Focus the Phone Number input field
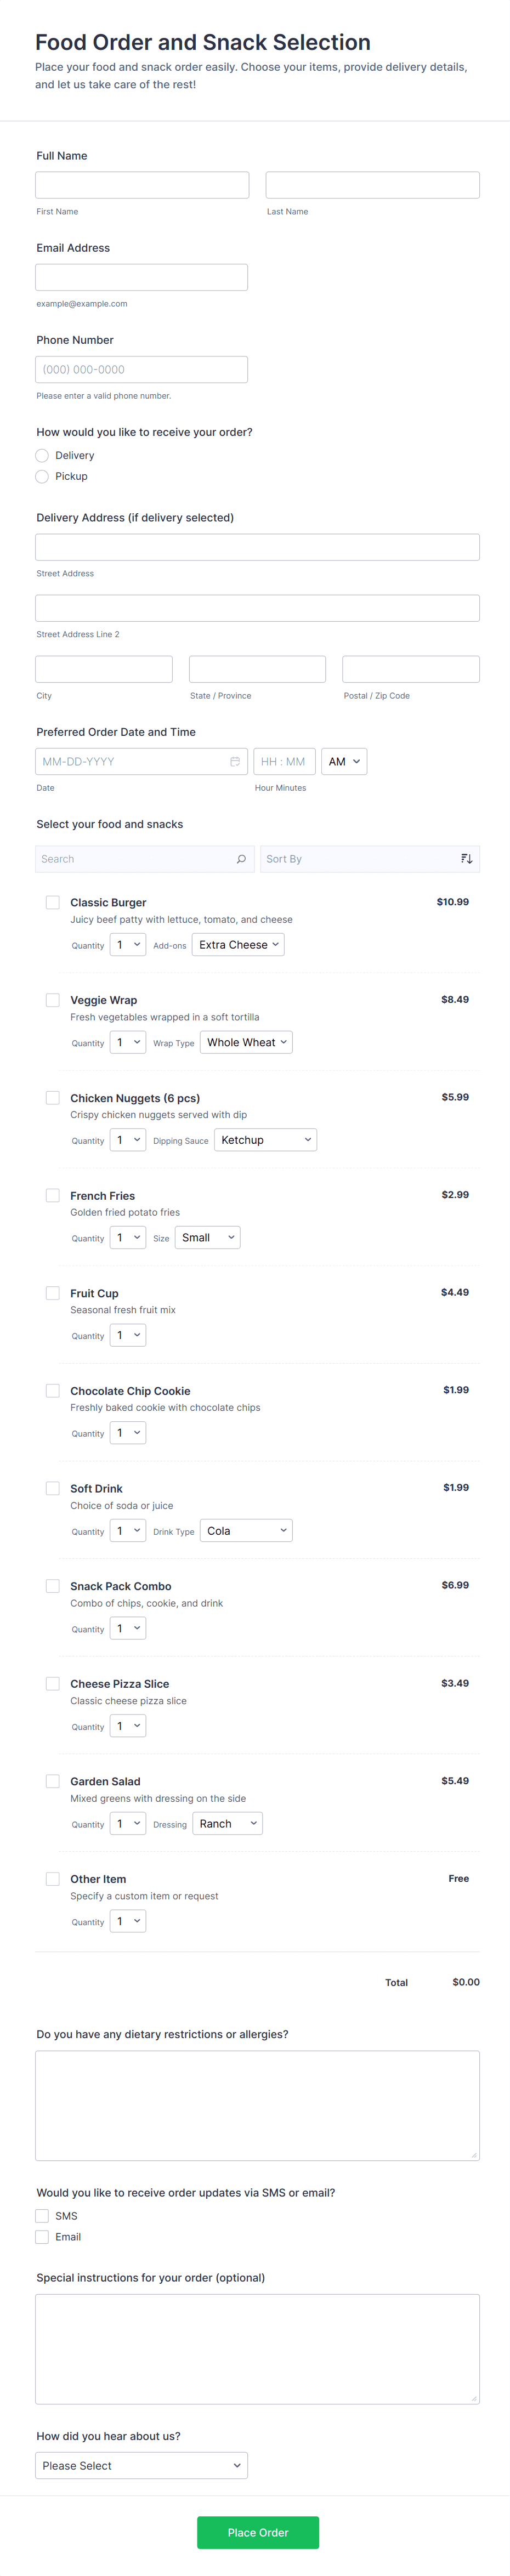The width and height of the screenshot is (510, 2576). tap(141, 370)
